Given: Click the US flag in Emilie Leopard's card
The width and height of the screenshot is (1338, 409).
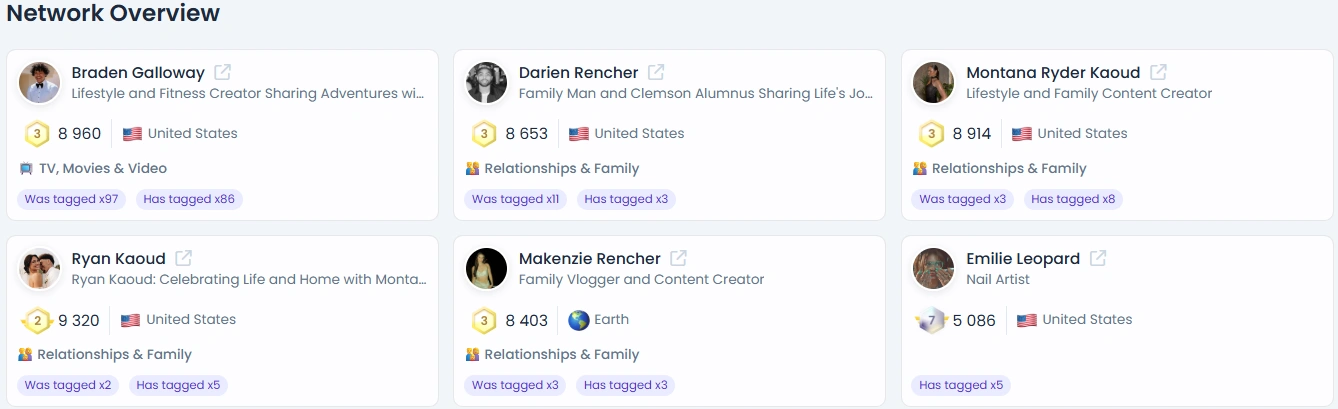Looking at the screenshot, I should (x=1026, y=320).
